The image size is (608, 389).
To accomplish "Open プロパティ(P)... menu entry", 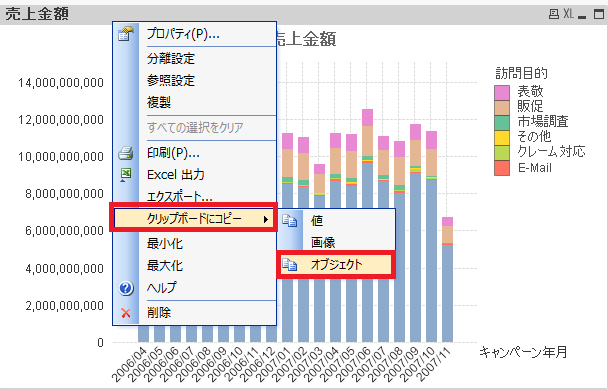I will click(x=183, y=34).
